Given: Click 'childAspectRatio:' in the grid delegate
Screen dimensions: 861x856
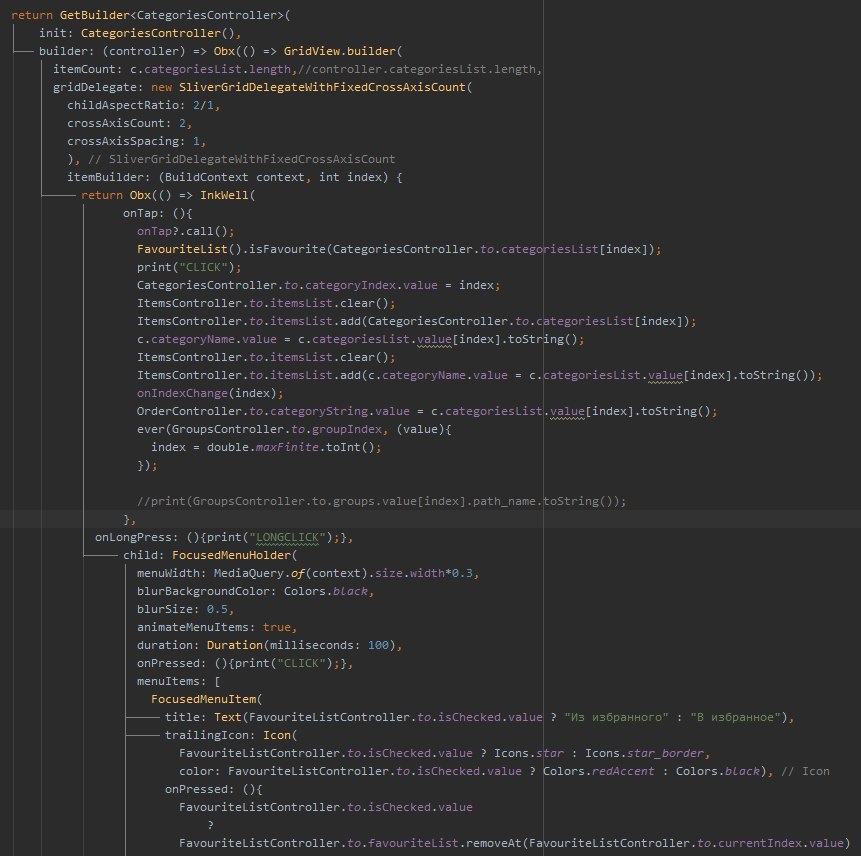Looking at the screenshot, I should [126, 105].
